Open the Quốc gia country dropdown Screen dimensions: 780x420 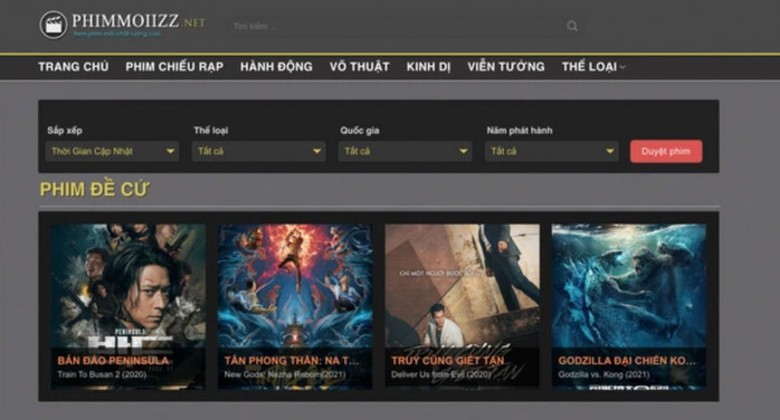405,152
